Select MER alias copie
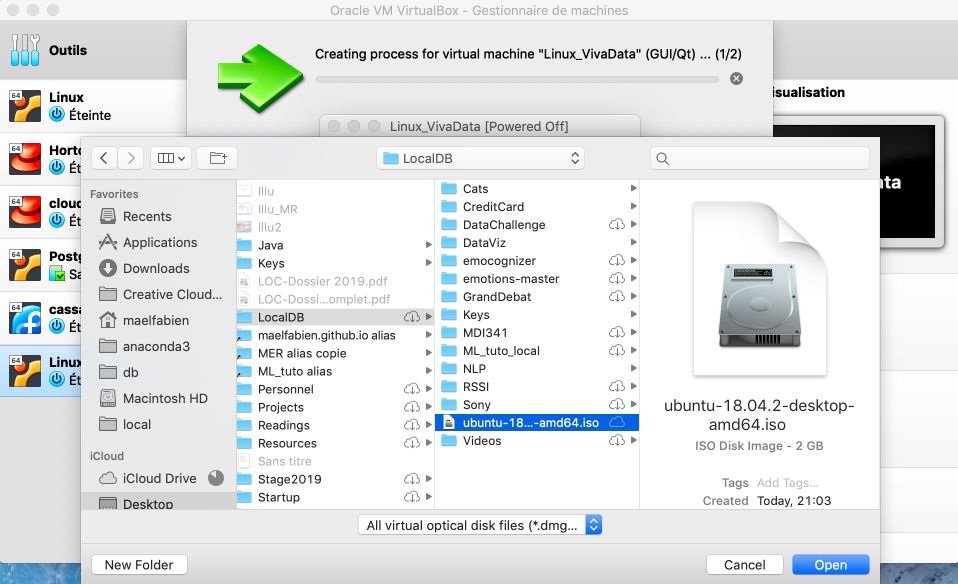This screenshot has height=584, width=958. [x=335, y=353]
